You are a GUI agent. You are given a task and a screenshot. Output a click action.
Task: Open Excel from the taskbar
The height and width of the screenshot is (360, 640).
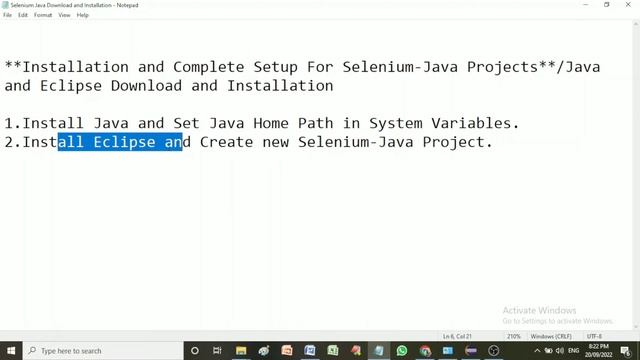pyautogui.click(x=333, y=351)
